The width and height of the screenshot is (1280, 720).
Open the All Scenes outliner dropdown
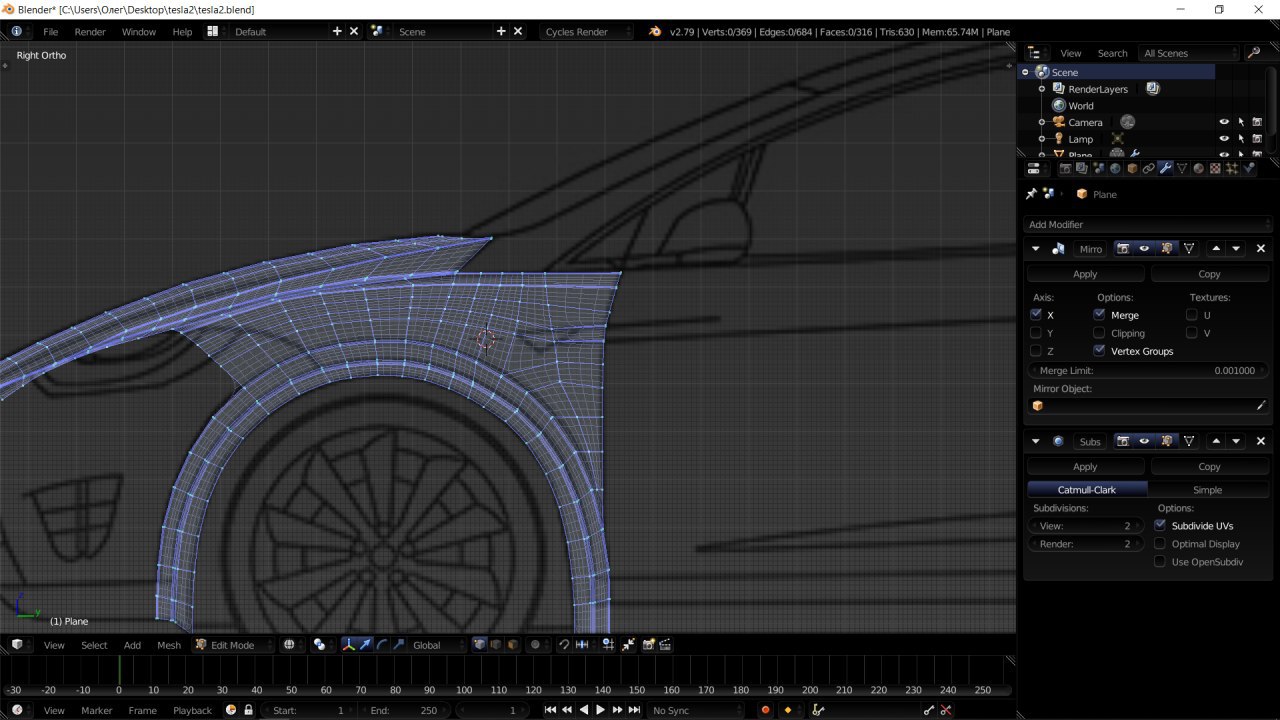coord(1189,53)
